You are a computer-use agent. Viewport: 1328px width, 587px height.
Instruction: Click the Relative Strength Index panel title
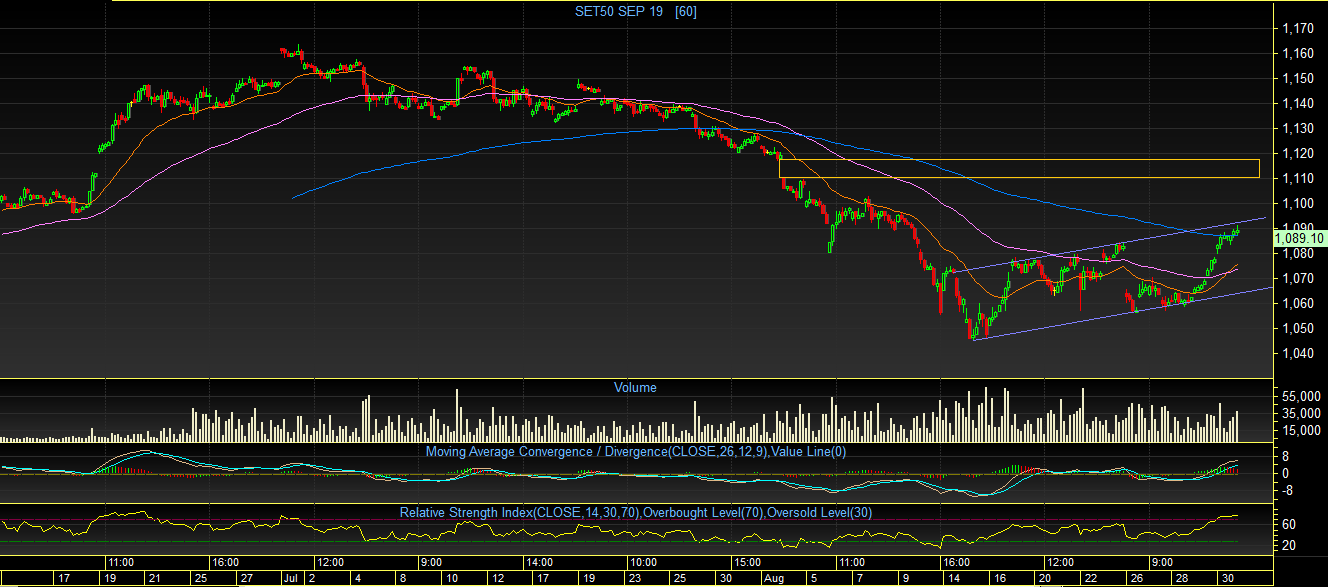point(636,512)
